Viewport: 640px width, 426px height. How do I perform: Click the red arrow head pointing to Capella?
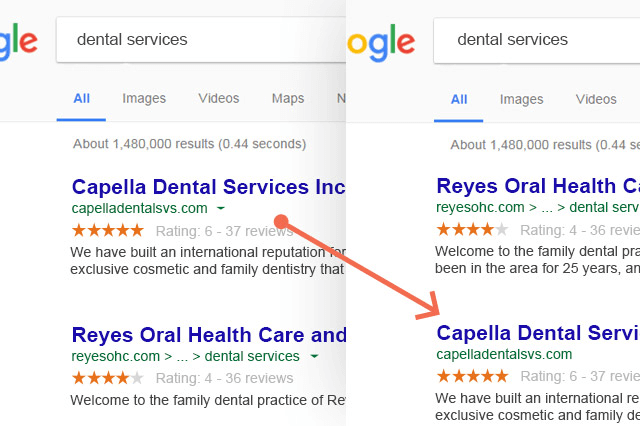tap(429, 307)
